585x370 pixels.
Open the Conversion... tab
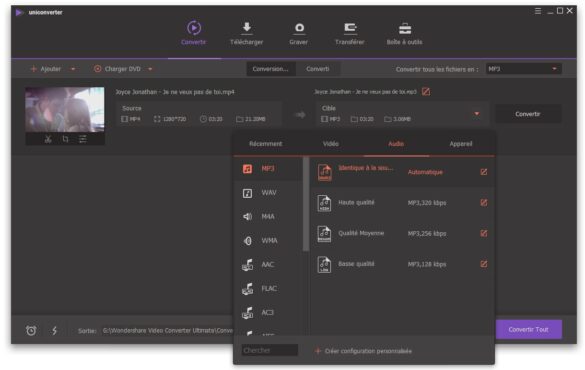click(x=270, y=69)
